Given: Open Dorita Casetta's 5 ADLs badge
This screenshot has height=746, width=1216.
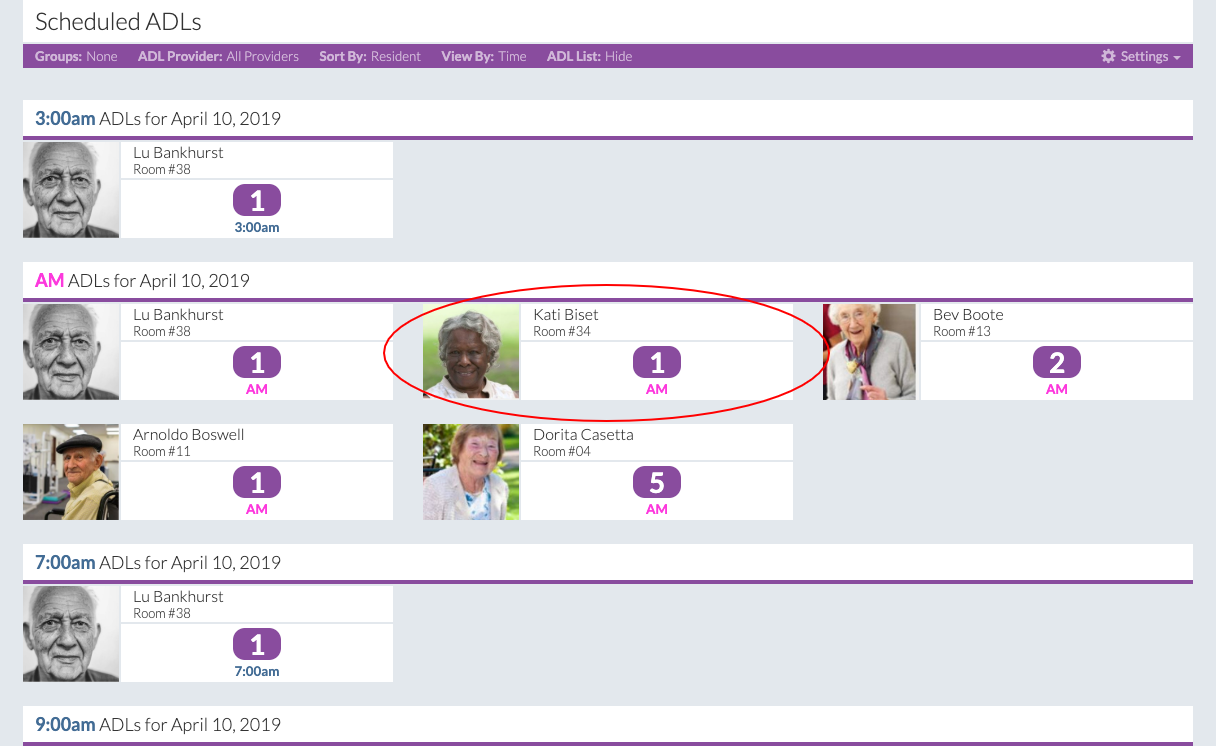Looking at the screenshot, I should click(657, 483).
